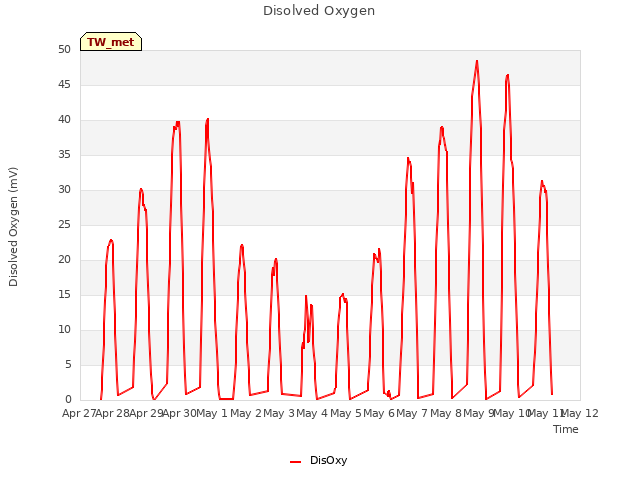Click the peak near 31 on May 11

click(x=542, y=181)
